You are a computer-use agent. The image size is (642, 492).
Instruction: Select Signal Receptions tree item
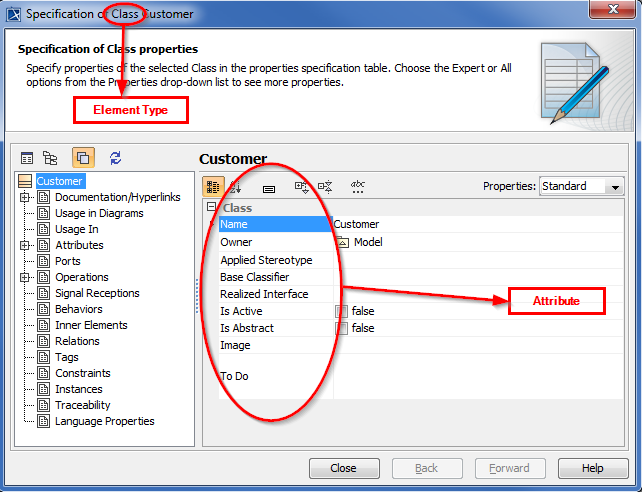pyautogui.click(x=97, y=293)
